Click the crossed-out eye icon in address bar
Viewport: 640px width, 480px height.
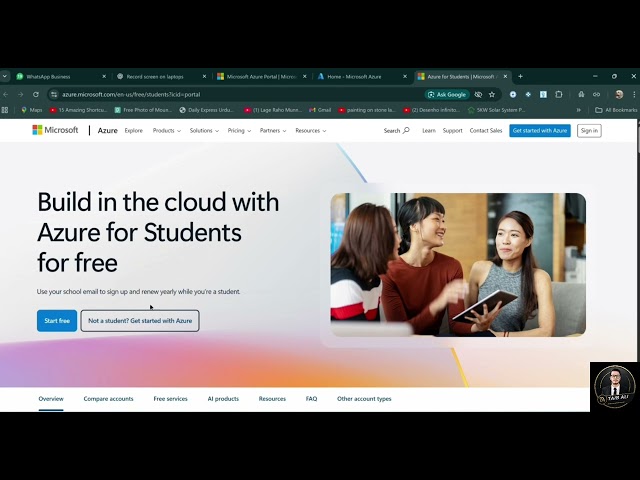tap(478, 94)
